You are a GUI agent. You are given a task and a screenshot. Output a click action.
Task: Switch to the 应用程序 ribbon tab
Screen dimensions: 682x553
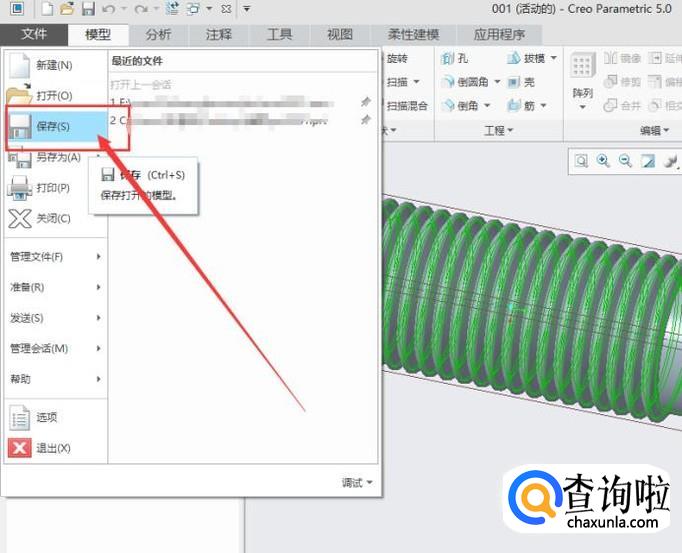(x=499, y=34)
